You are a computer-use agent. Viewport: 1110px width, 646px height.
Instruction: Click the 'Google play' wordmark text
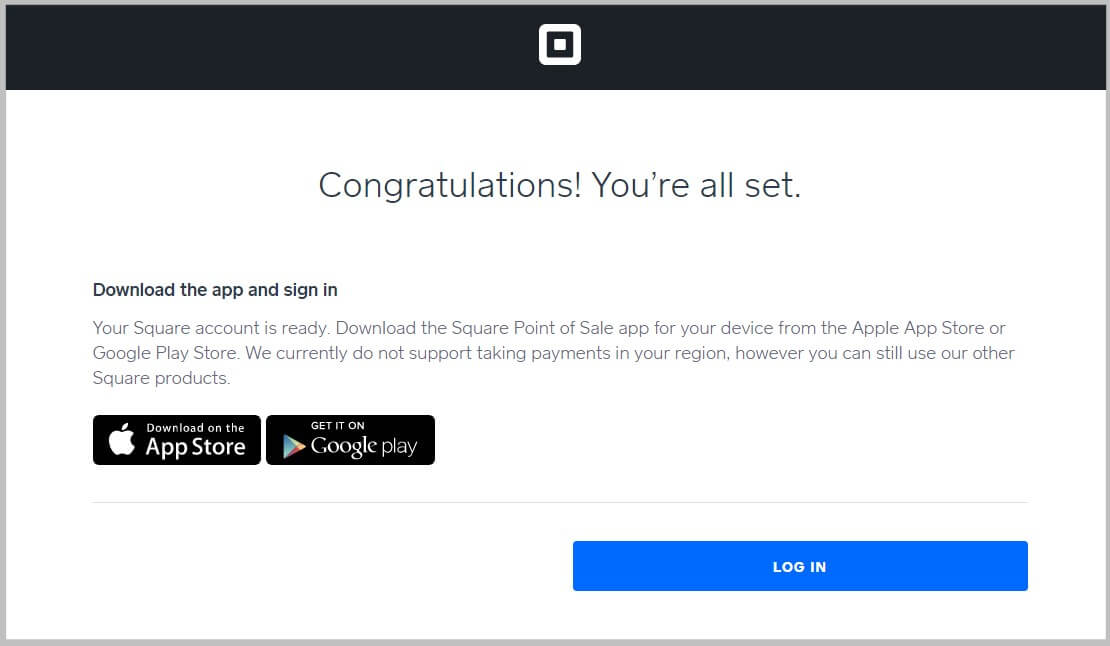point(362,446)
